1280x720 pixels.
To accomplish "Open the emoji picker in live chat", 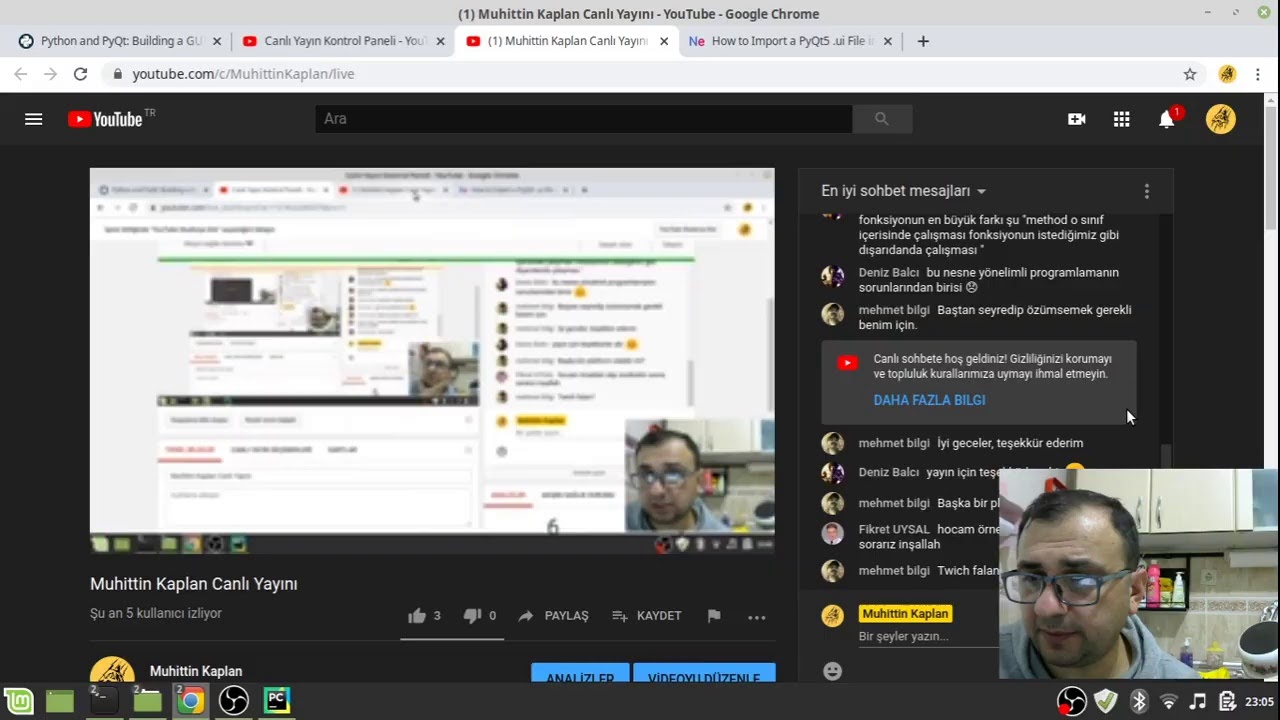I will tap(833, 671).
